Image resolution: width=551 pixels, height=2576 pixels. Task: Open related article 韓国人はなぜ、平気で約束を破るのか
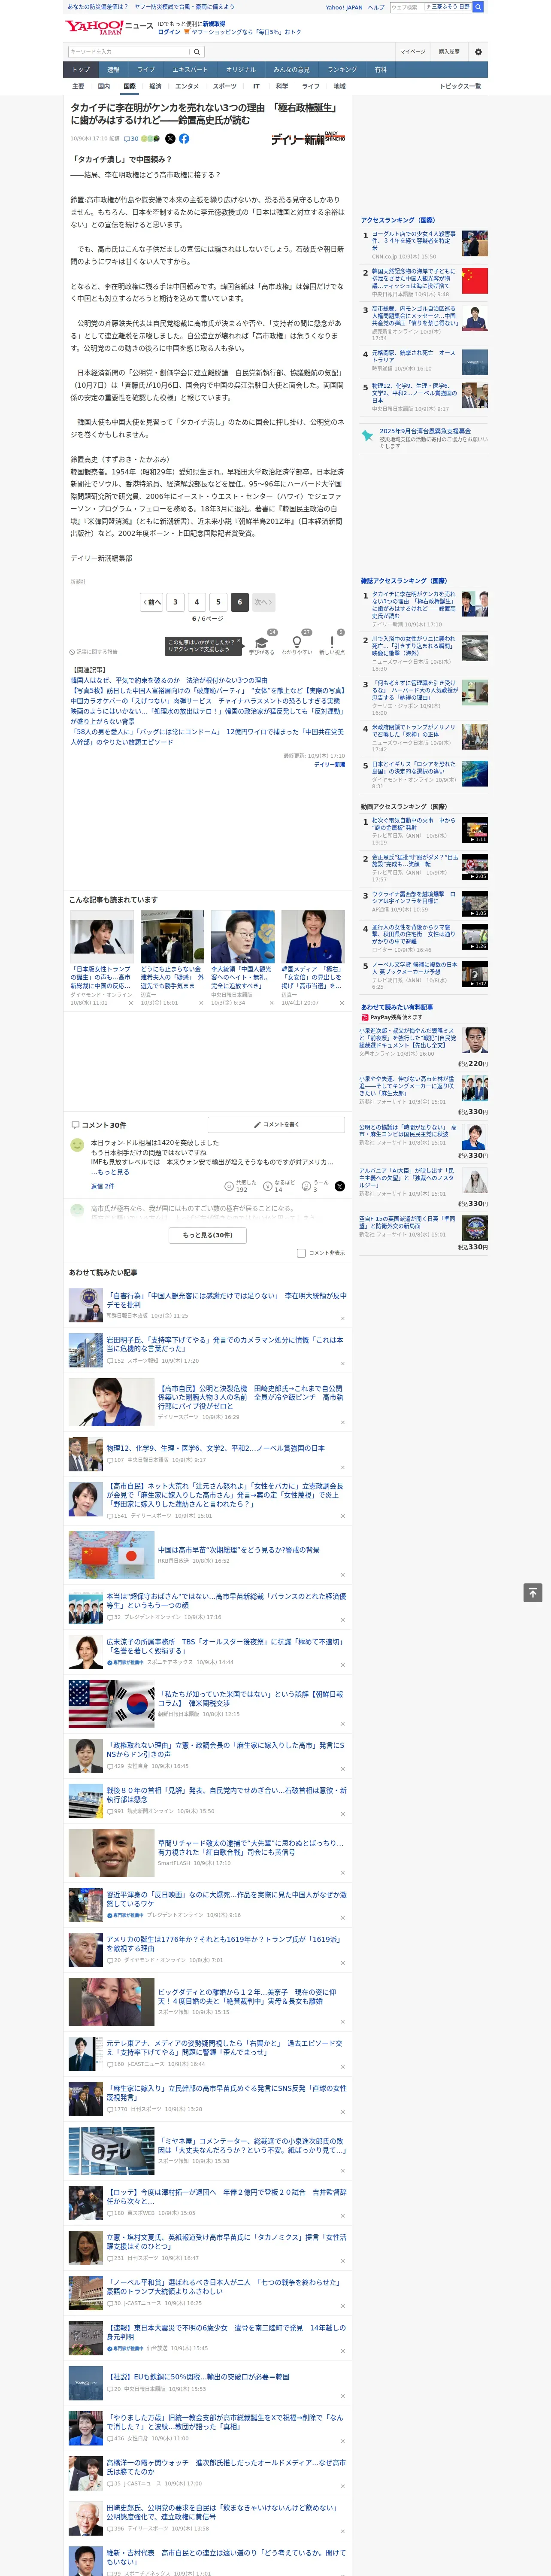coord(169,680)
